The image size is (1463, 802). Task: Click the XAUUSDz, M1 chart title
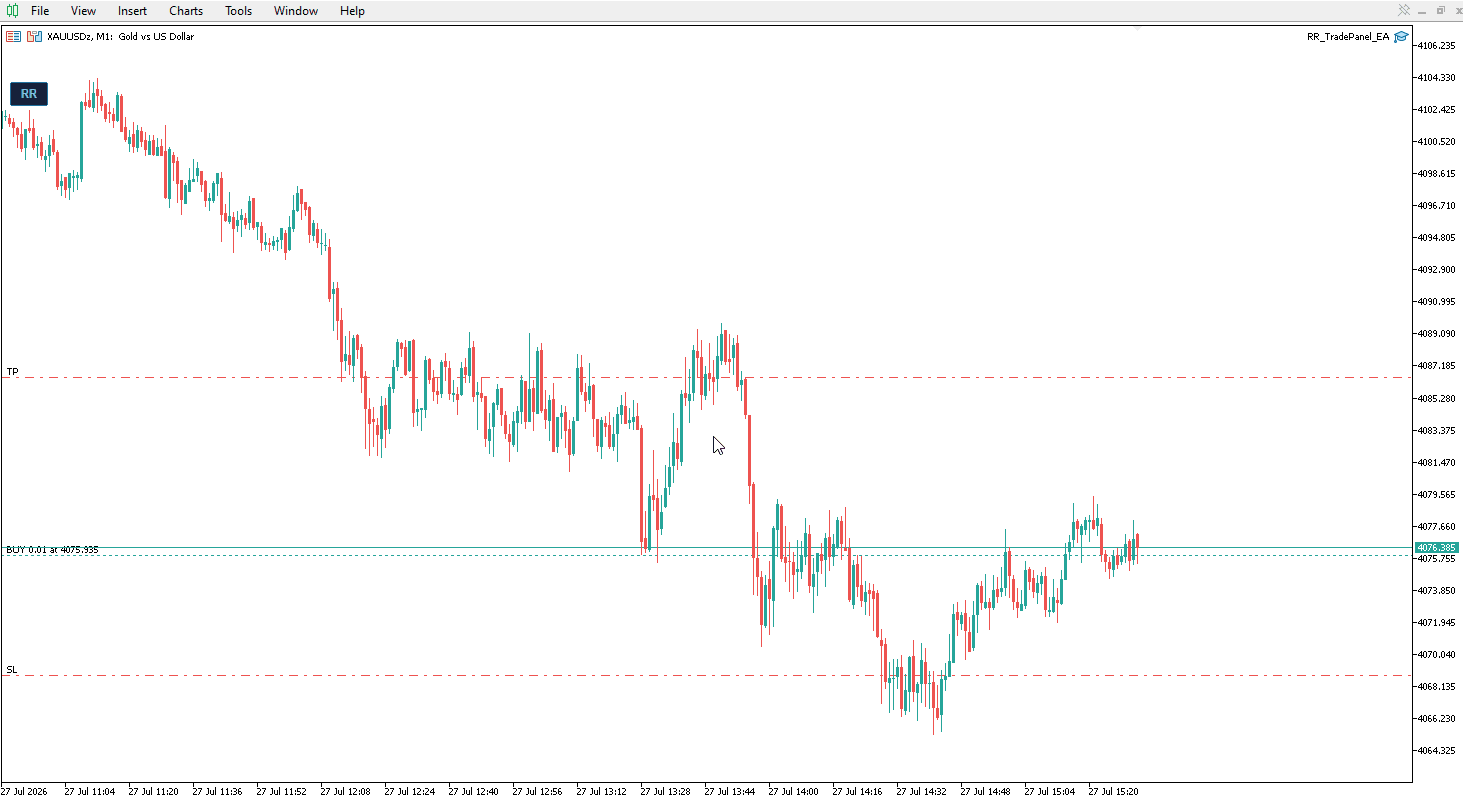tap(121, 37)
